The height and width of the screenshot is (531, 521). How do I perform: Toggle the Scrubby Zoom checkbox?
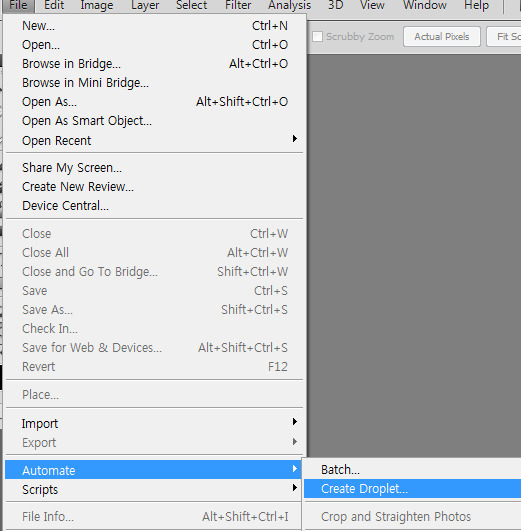[317, 37]
